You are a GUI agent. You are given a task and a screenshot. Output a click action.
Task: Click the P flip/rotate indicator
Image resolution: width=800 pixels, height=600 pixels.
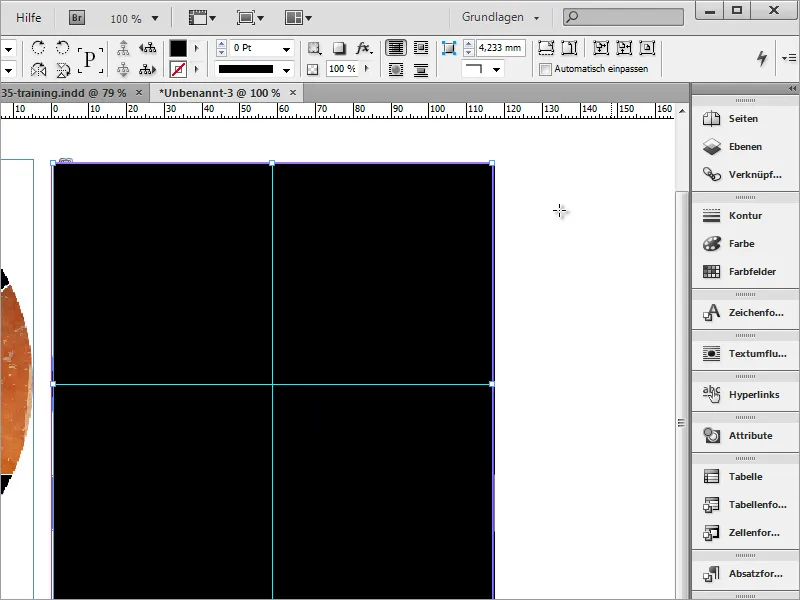click(90, 59)
